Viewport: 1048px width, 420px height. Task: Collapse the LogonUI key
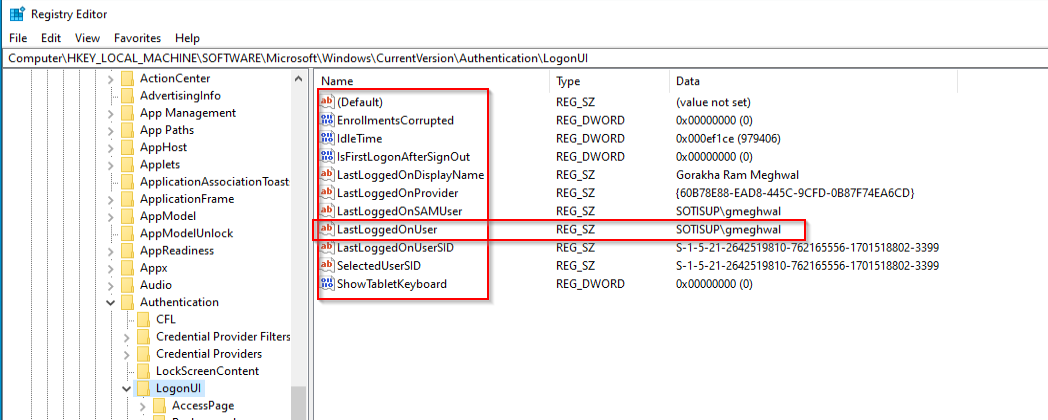tap(127, 388)
